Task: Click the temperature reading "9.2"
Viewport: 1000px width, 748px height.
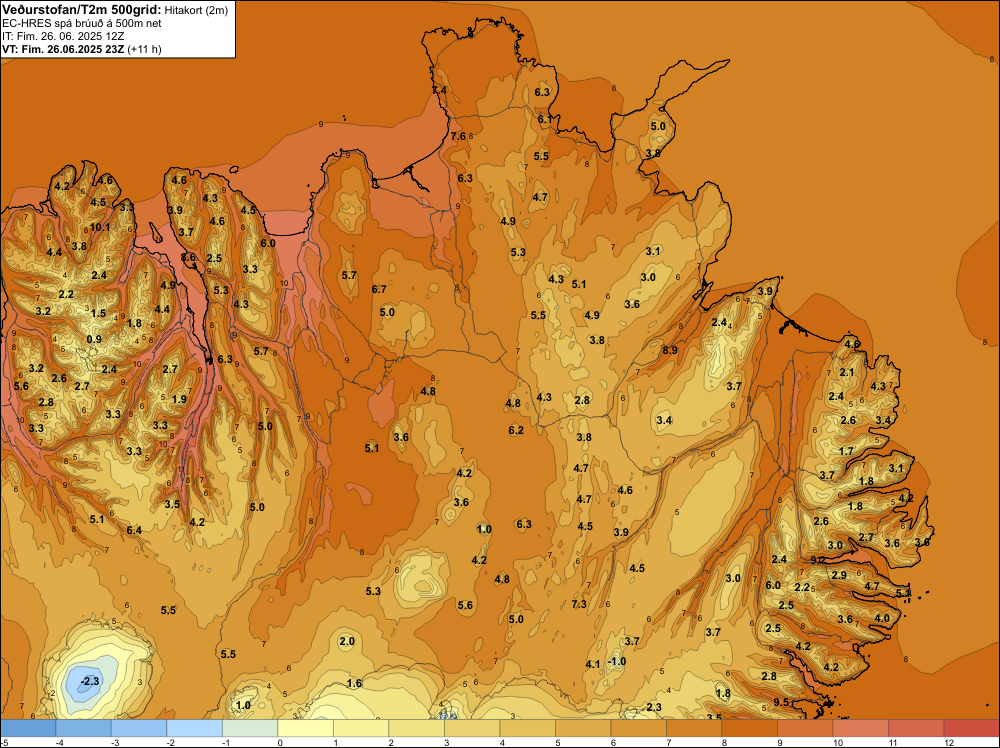Action: coord(818,560)
